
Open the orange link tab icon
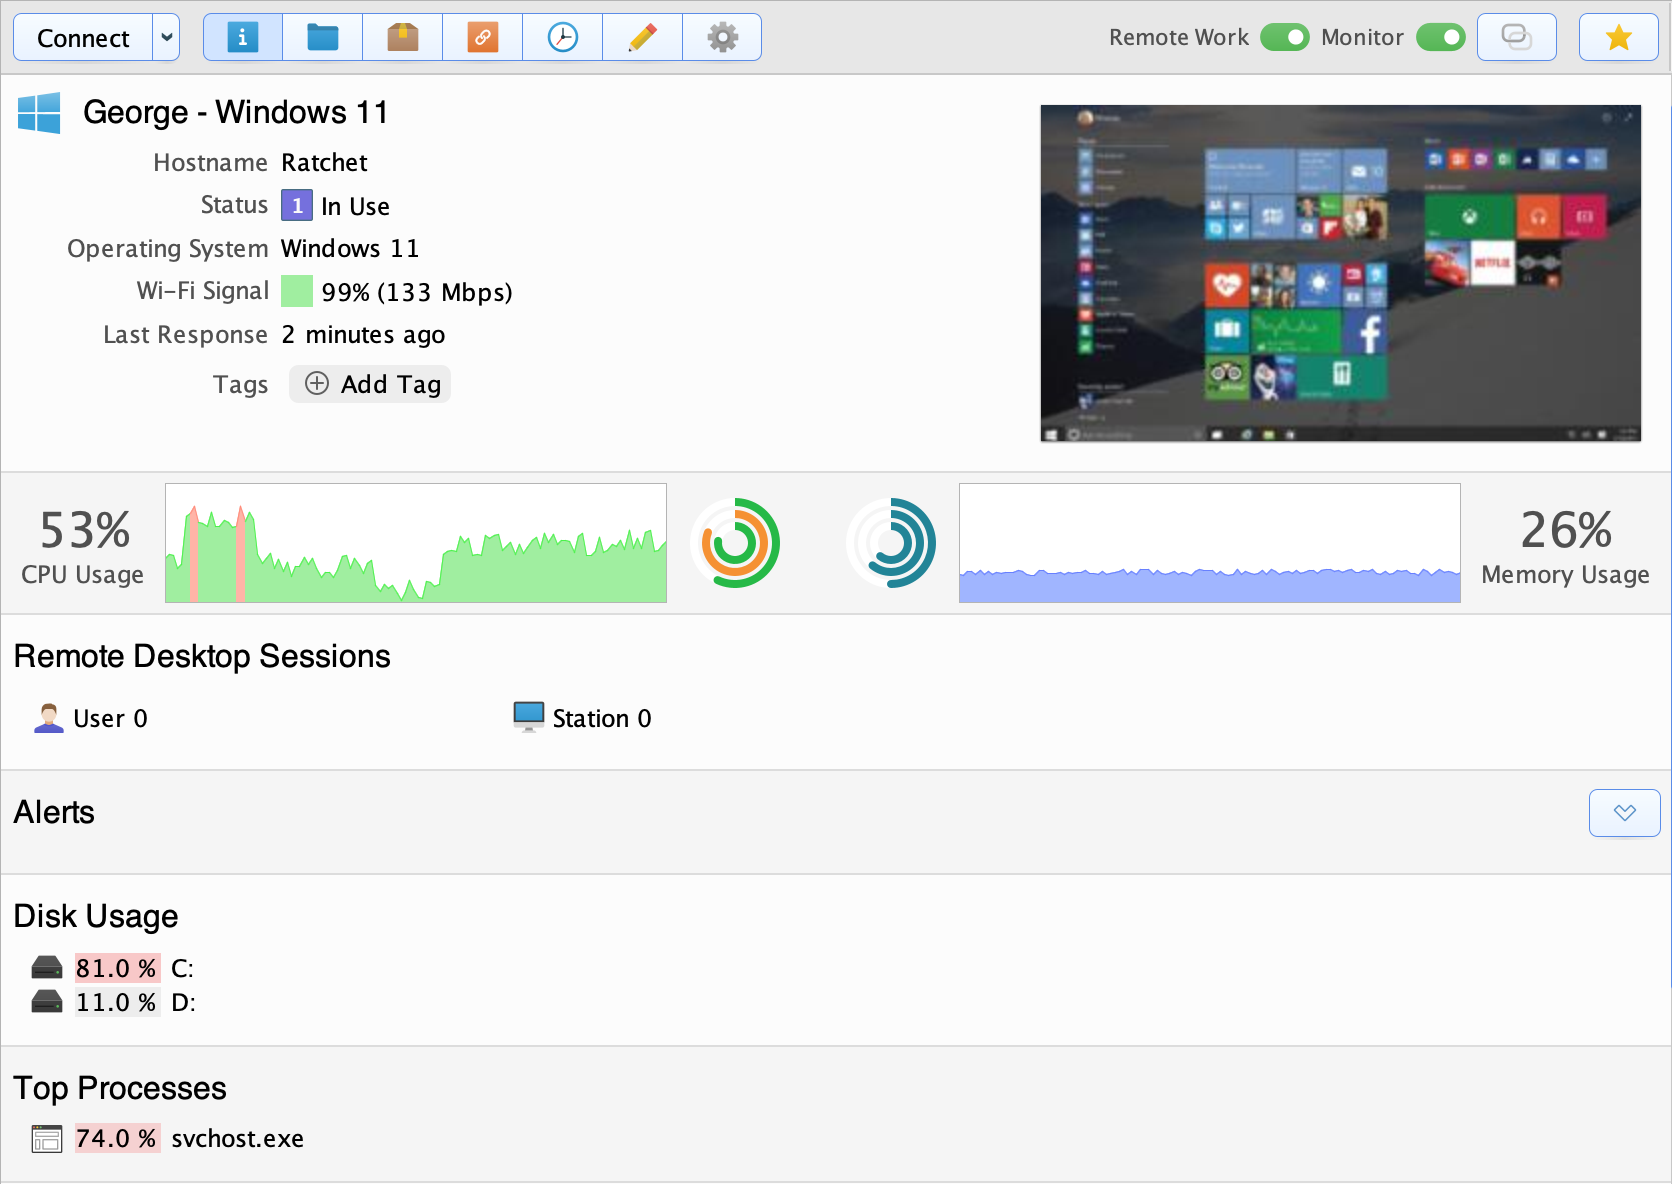[x=483, y=38]
